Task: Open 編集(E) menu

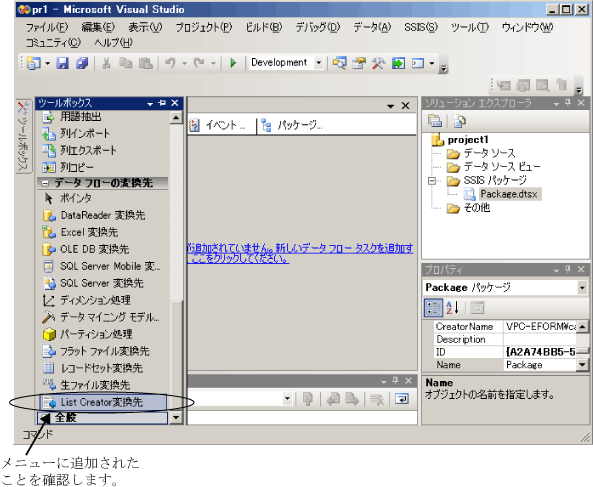Action: (x=98, y=27)
